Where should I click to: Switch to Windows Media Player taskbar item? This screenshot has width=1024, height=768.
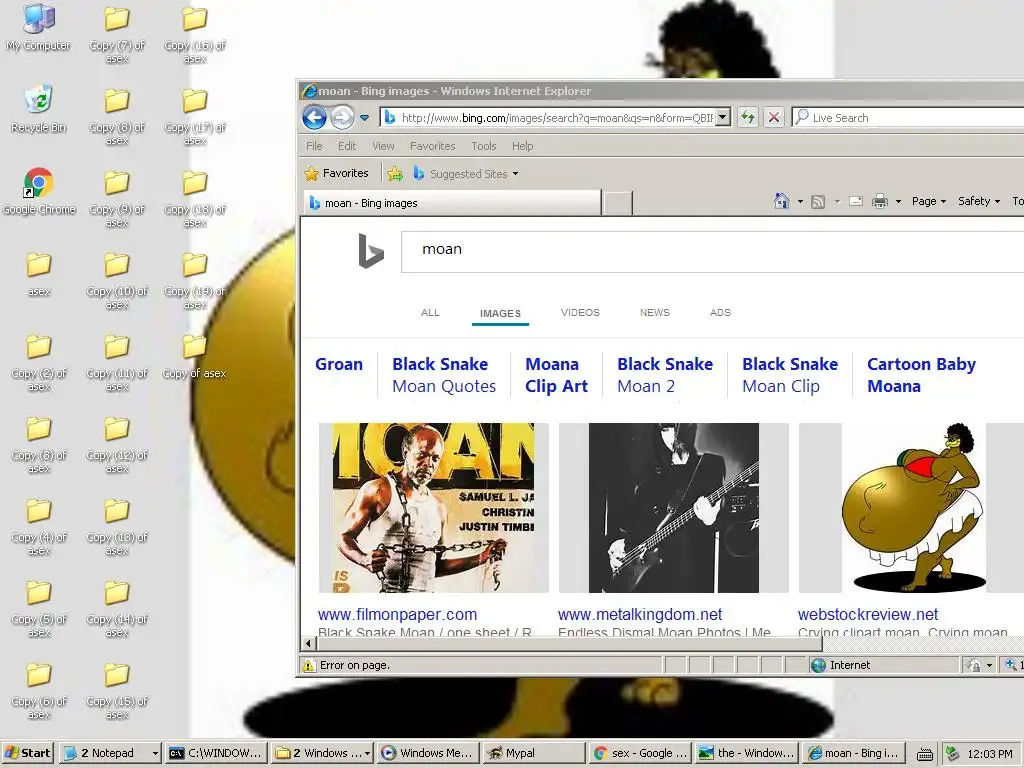tap(428, 753)
